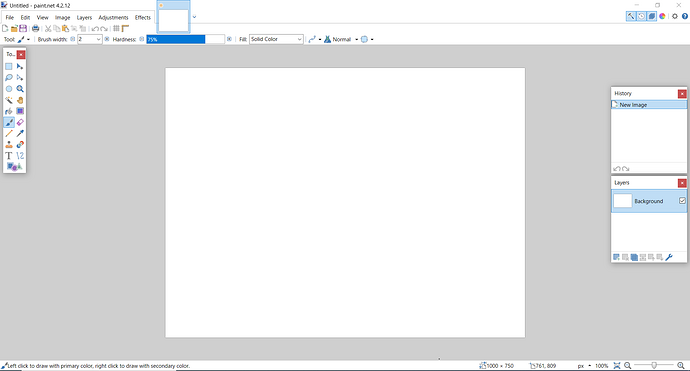690x371 pixels.
Task: Paste using the clipboard icon
Action: pos(65,29)
